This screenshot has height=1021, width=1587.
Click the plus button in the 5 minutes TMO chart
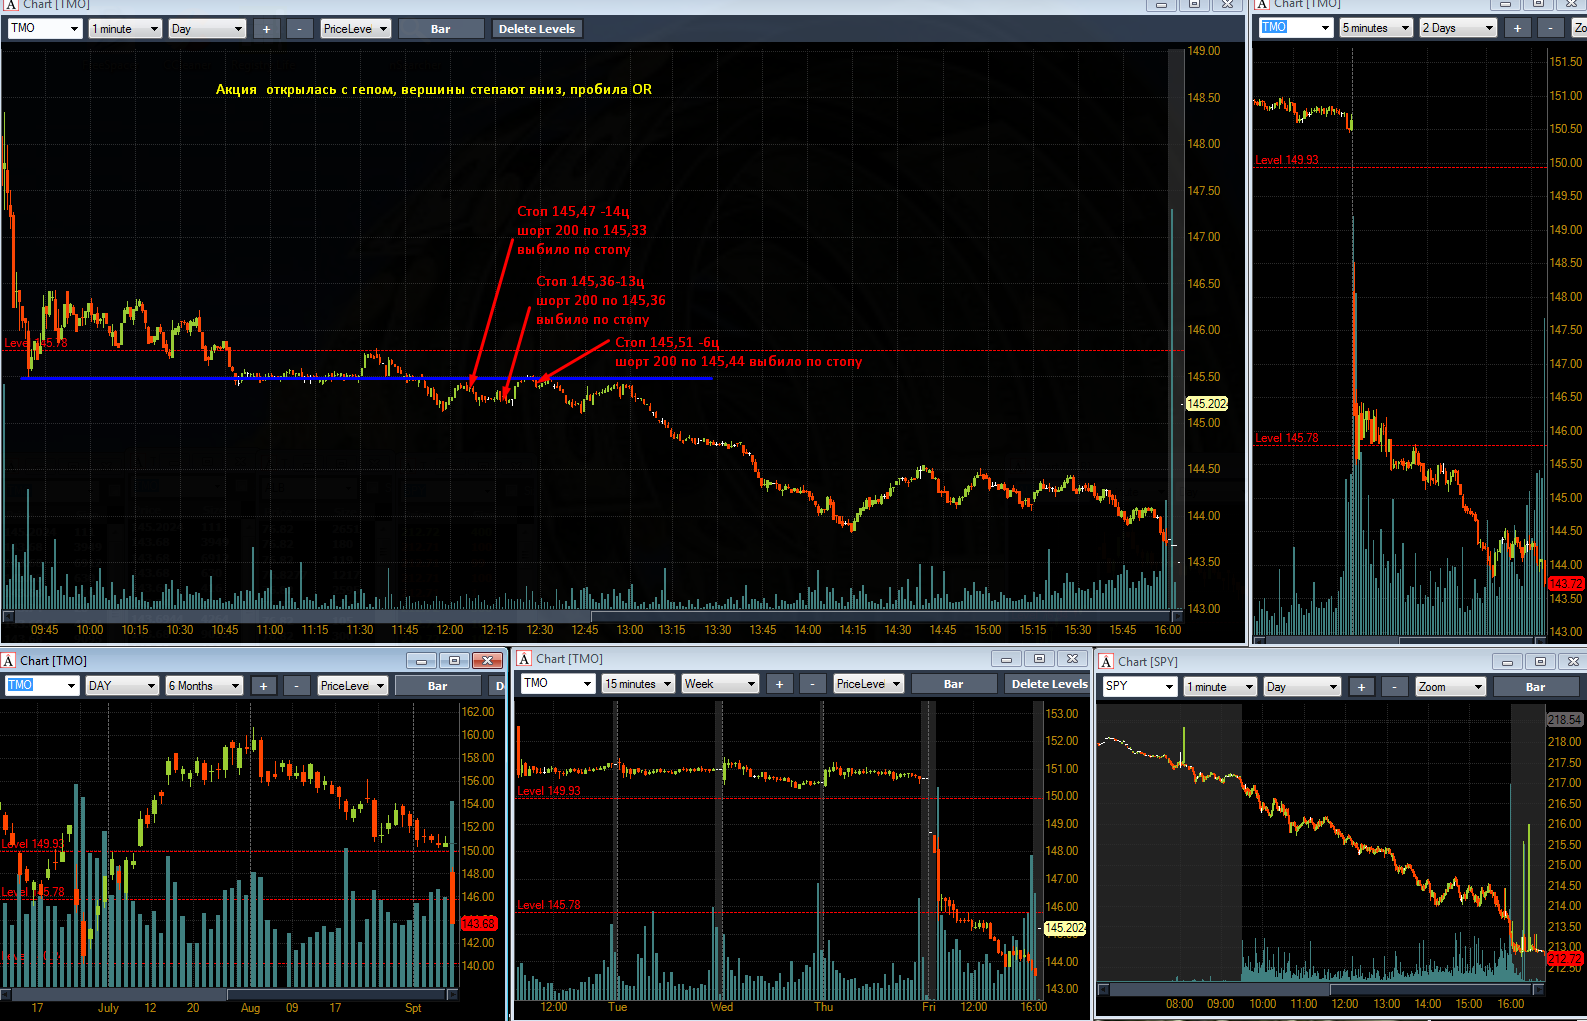[1517, 28]
